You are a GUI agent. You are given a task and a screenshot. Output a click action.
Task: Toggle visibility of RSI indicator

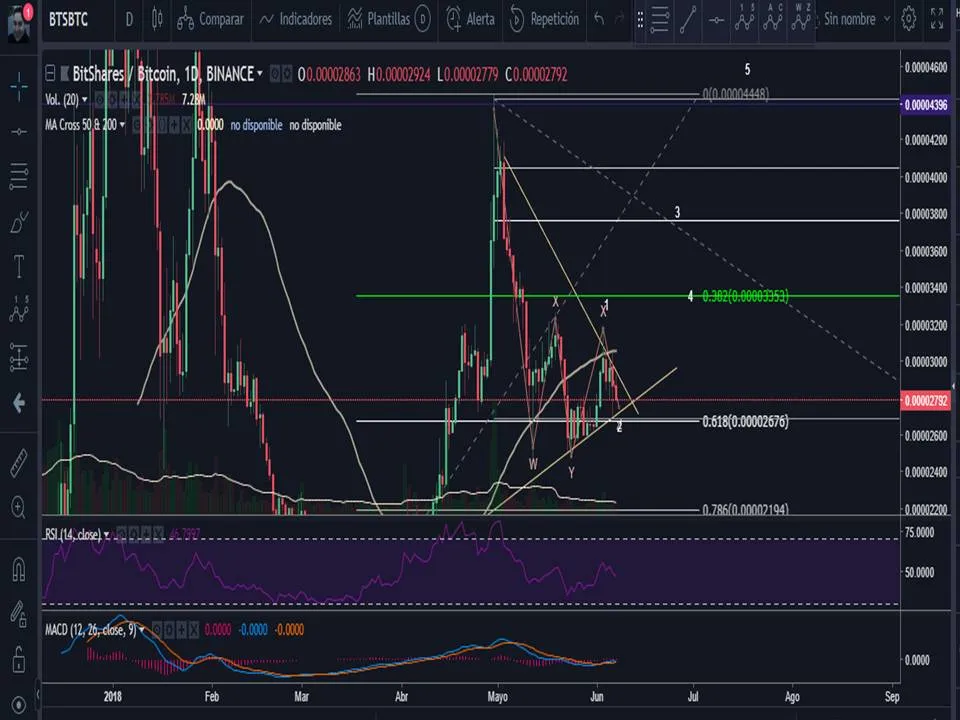coord(122,534)
